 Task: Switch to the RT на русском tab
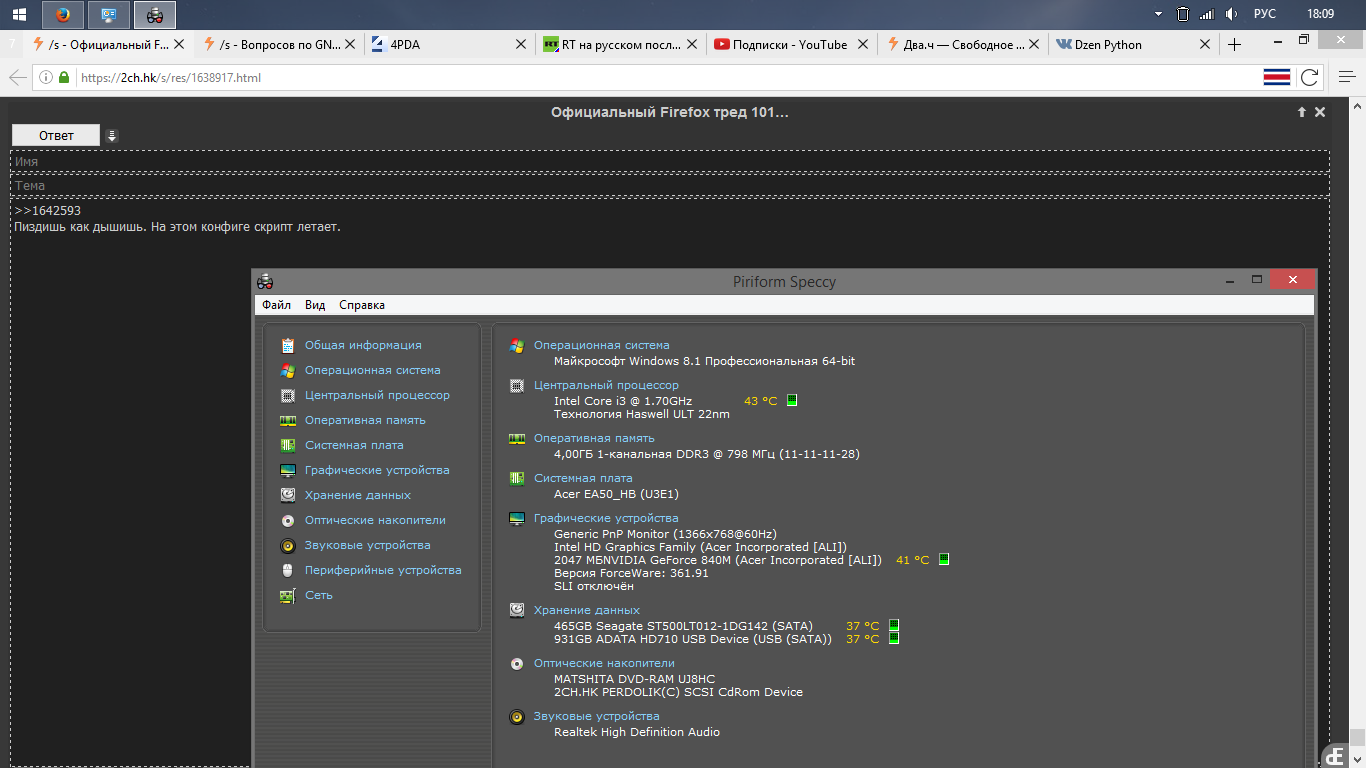point(618,44)
